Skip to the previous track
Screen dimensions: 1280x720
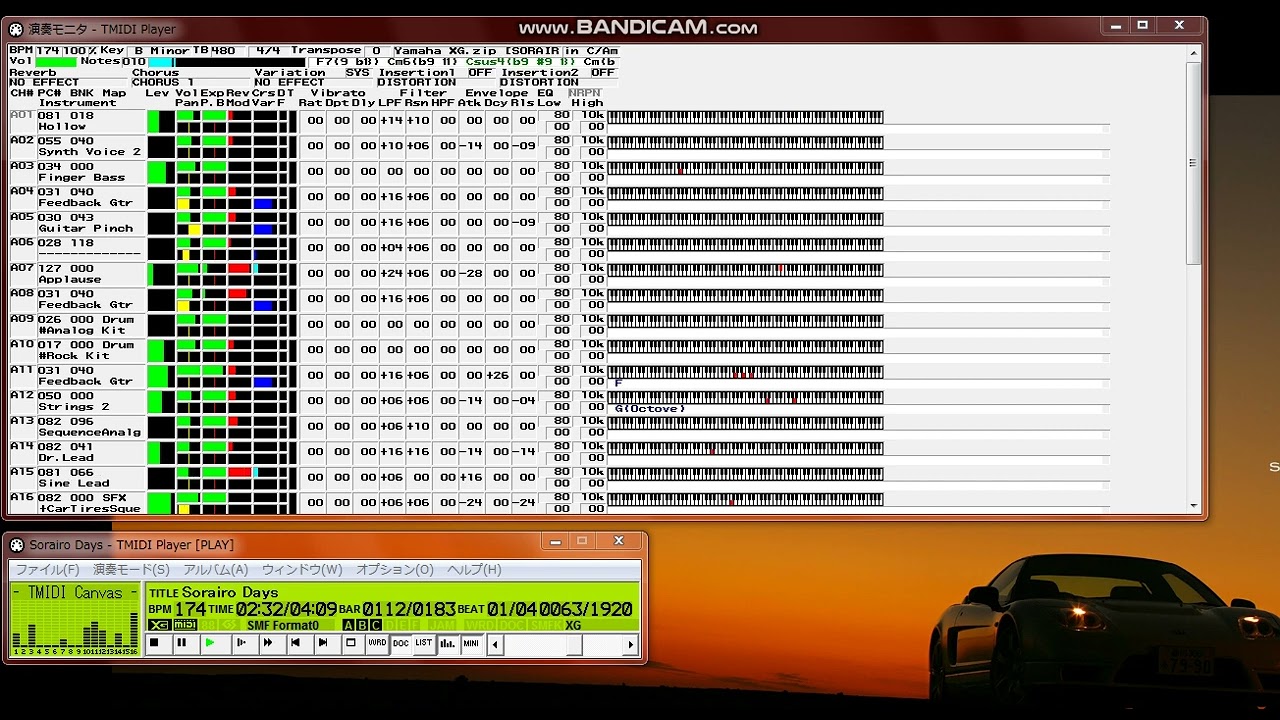point(295,644)
